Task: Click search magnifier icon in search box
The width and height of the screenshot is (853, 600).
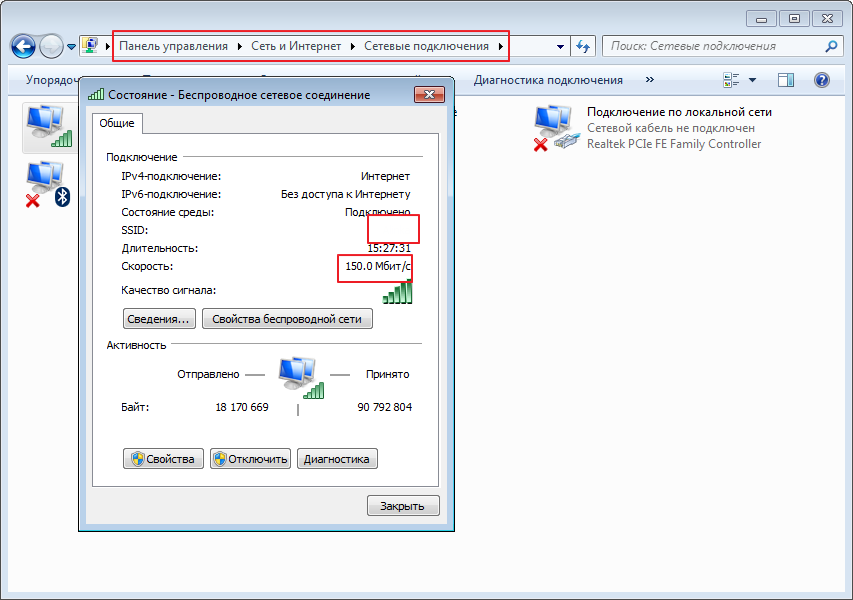Action: click(x=830, y=46)
